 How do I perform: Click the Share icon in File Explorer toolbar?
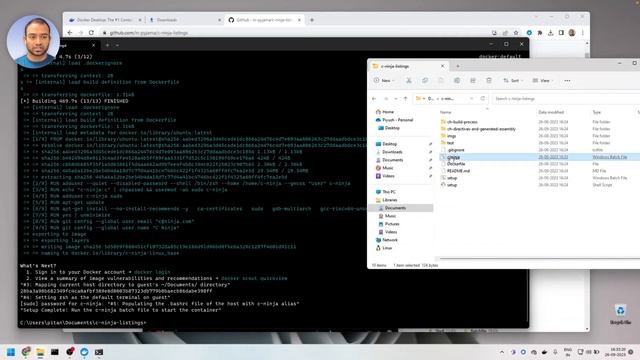tap(473, 81)
